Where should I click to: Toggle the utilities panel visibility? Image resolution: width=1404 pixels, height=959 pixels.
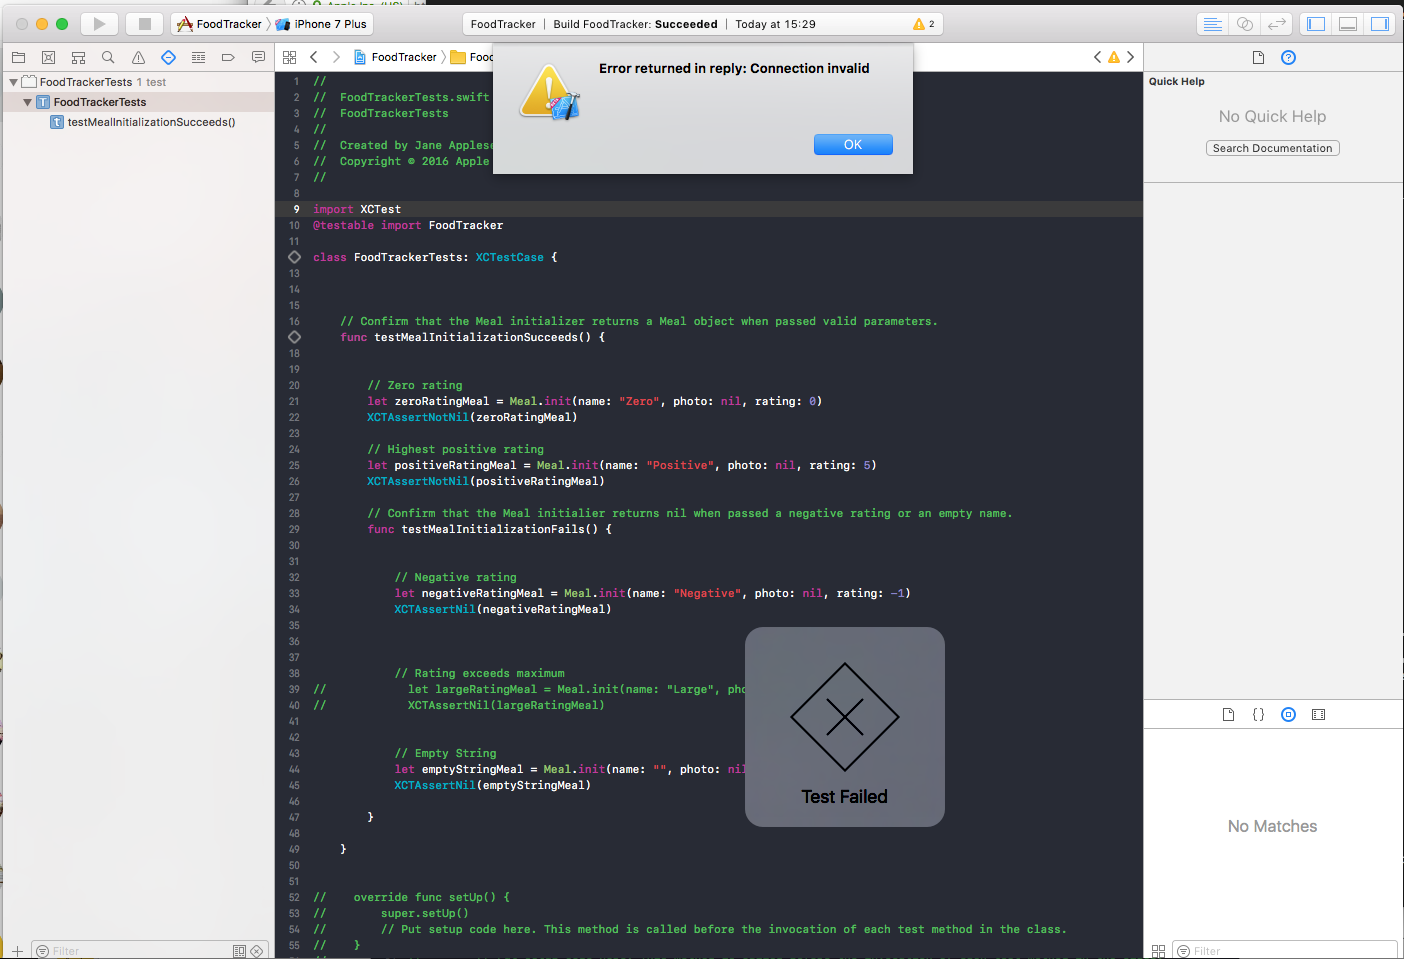pos(1380,24)
